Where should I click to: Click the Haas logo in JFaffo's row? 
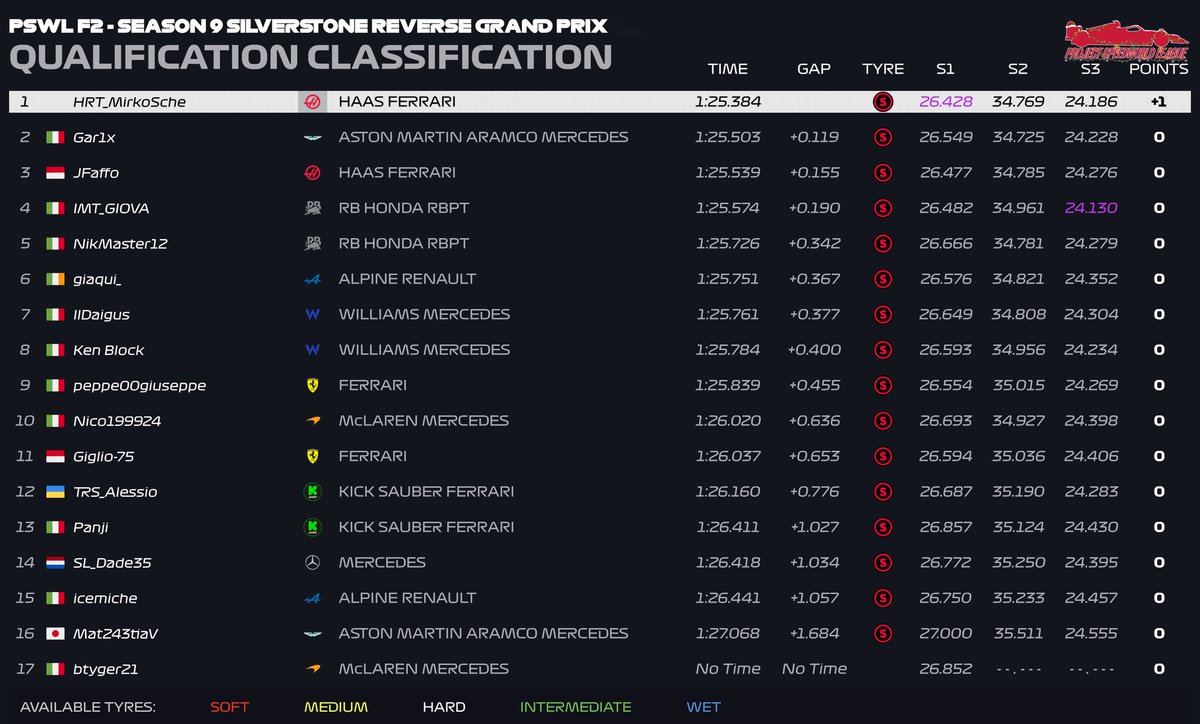click(312, 173)
